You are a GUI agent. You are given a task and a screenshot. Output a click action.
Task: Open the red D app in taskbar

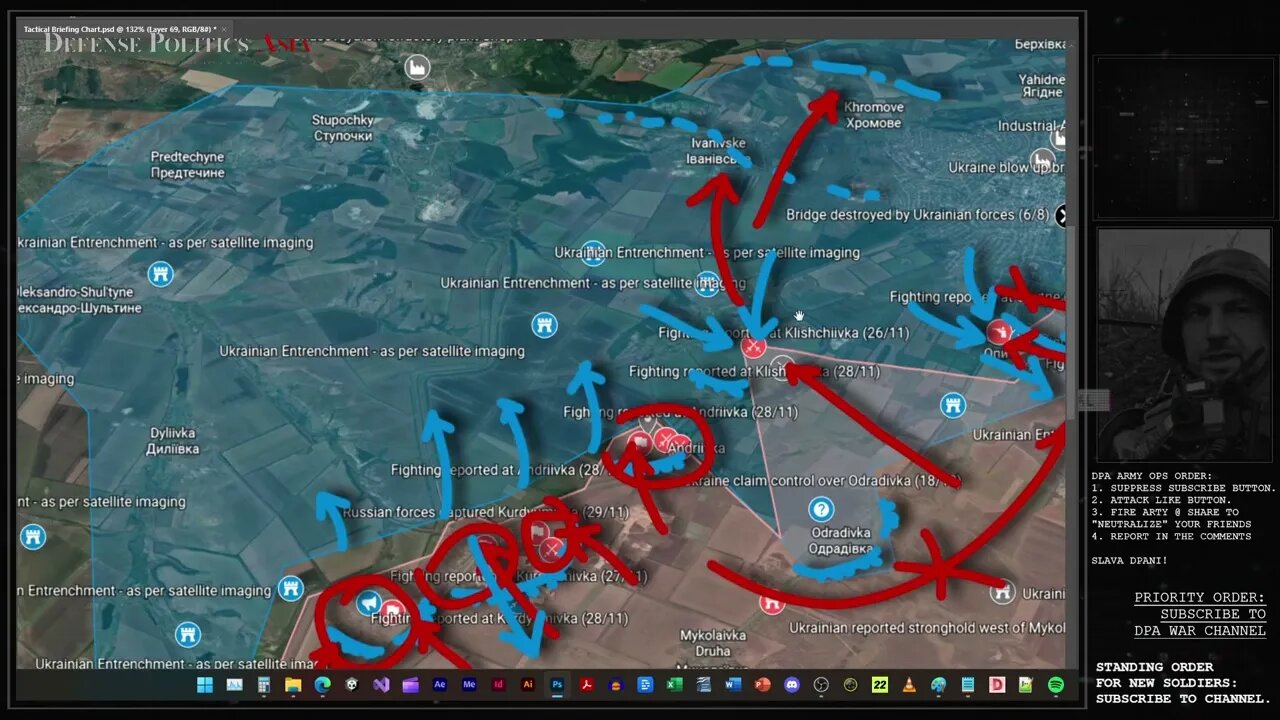(x=997, y=685)
